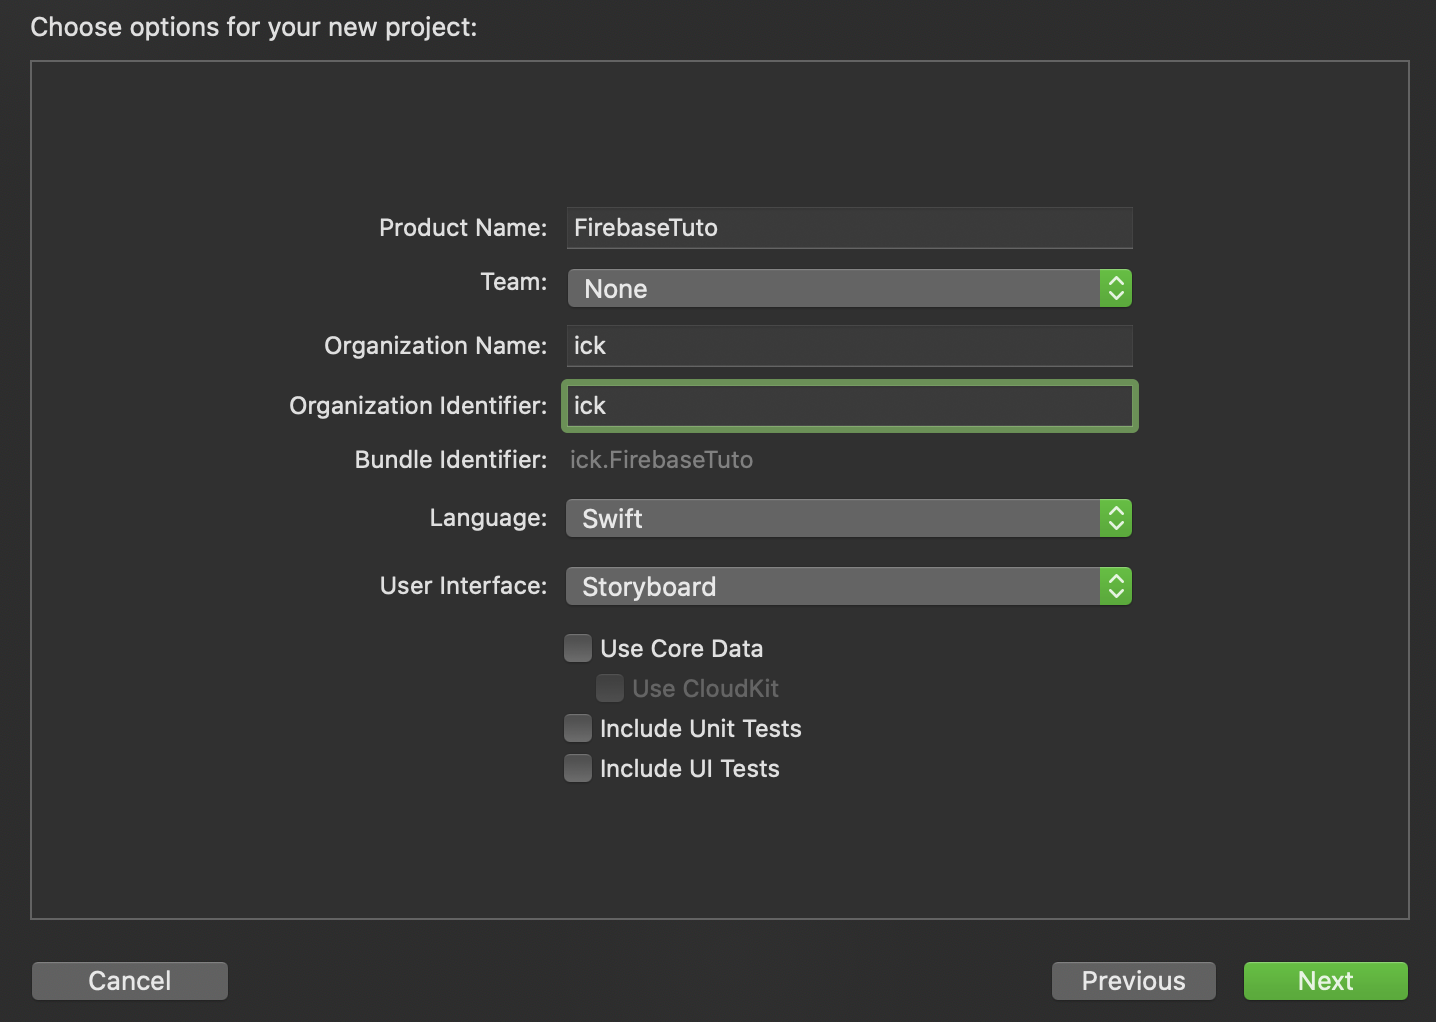The width and height of the screenshot is (1436, 1022).
Task: Click the green chevron arrows on Team popup
Action: pyautogui.click(x=1116, y=289)
